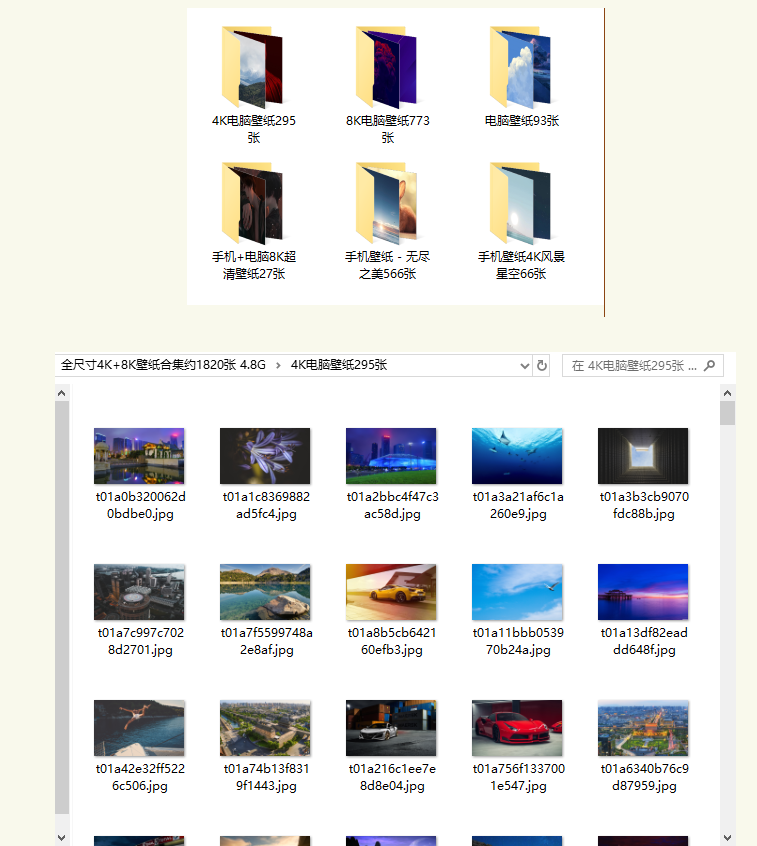Focus the search box 在 4K电脑壁纸295张
757x846 pixels.
pyautogui.click(x=643, y=366)
